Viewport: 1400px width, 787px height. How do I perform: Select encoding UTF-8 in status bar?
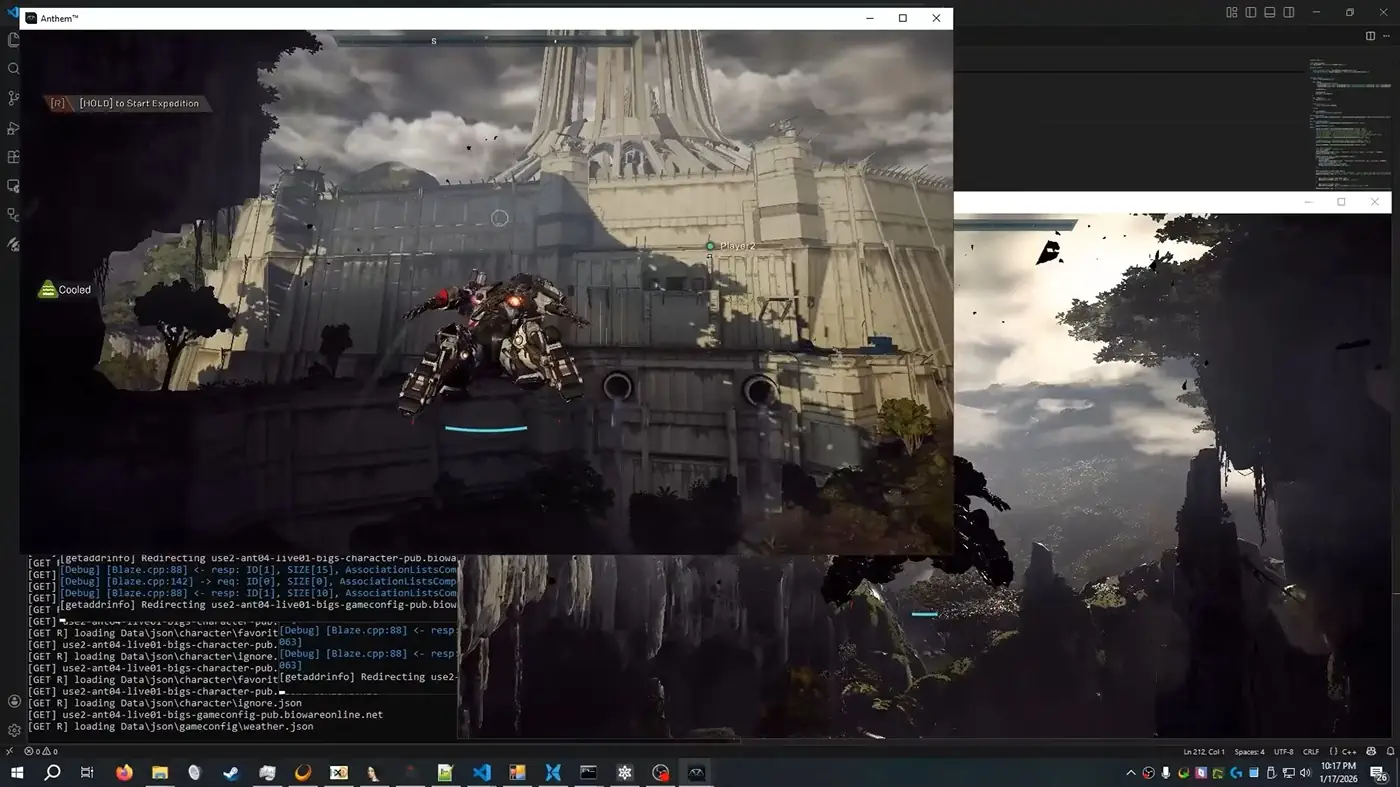[1284, 751]
